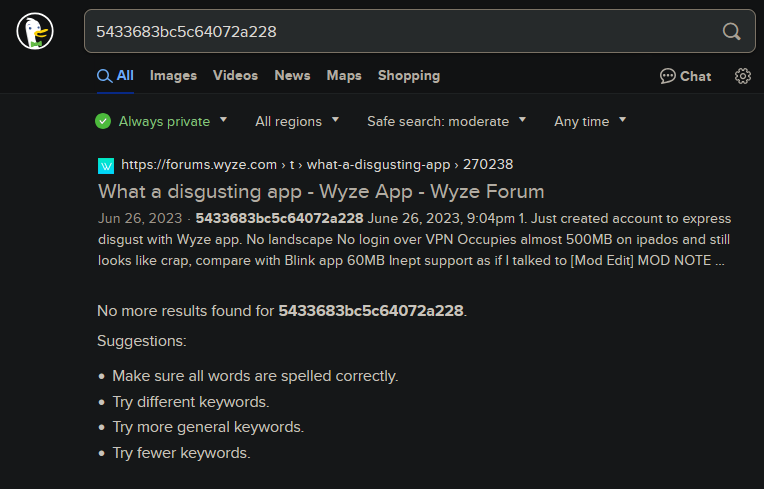Screen dimensions: 764x489
Task: Click the 'Try fewer keywords.' suggestion
Action: 181,453
